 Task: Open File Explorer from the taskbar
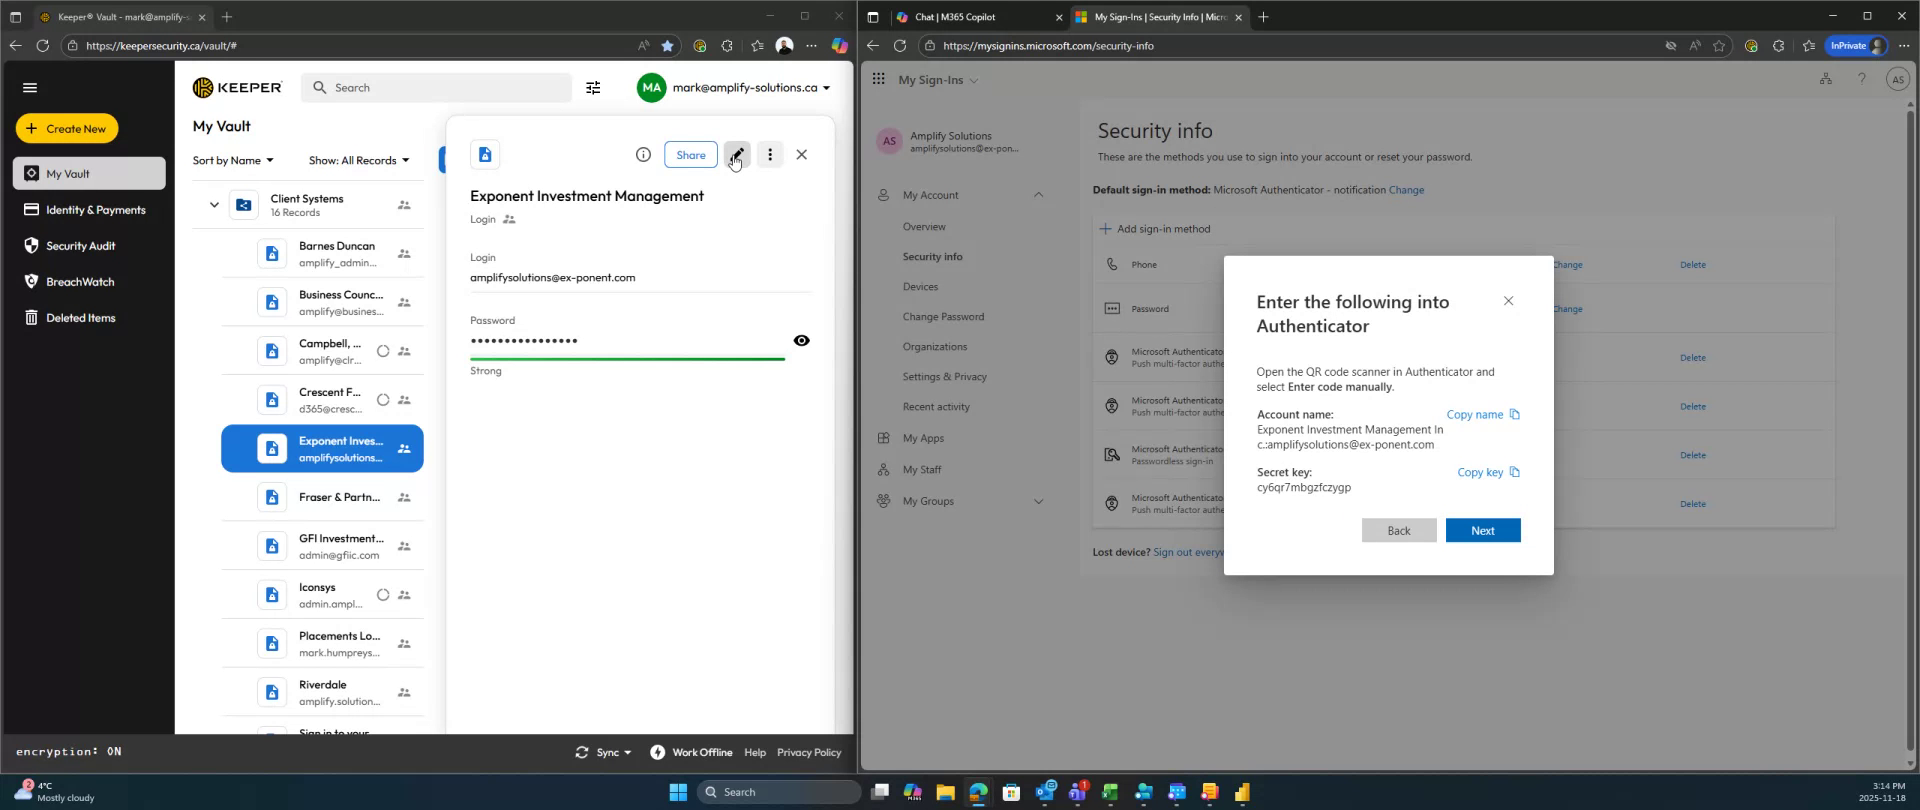pos(945,792)
